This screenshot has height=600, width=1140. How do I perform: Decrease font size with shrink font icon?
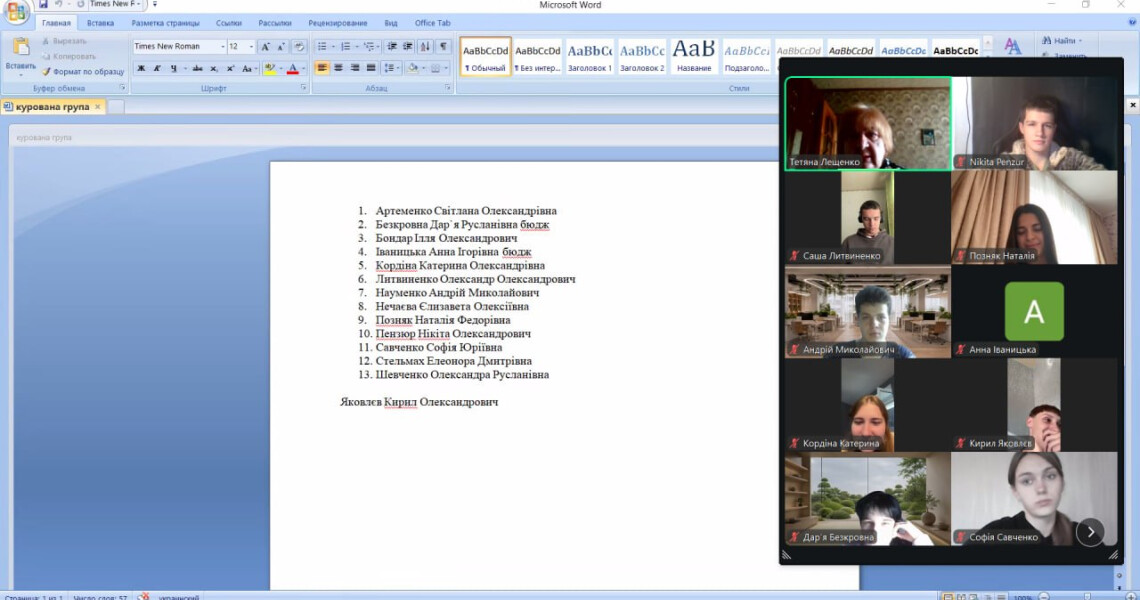(x=281, y=47)
